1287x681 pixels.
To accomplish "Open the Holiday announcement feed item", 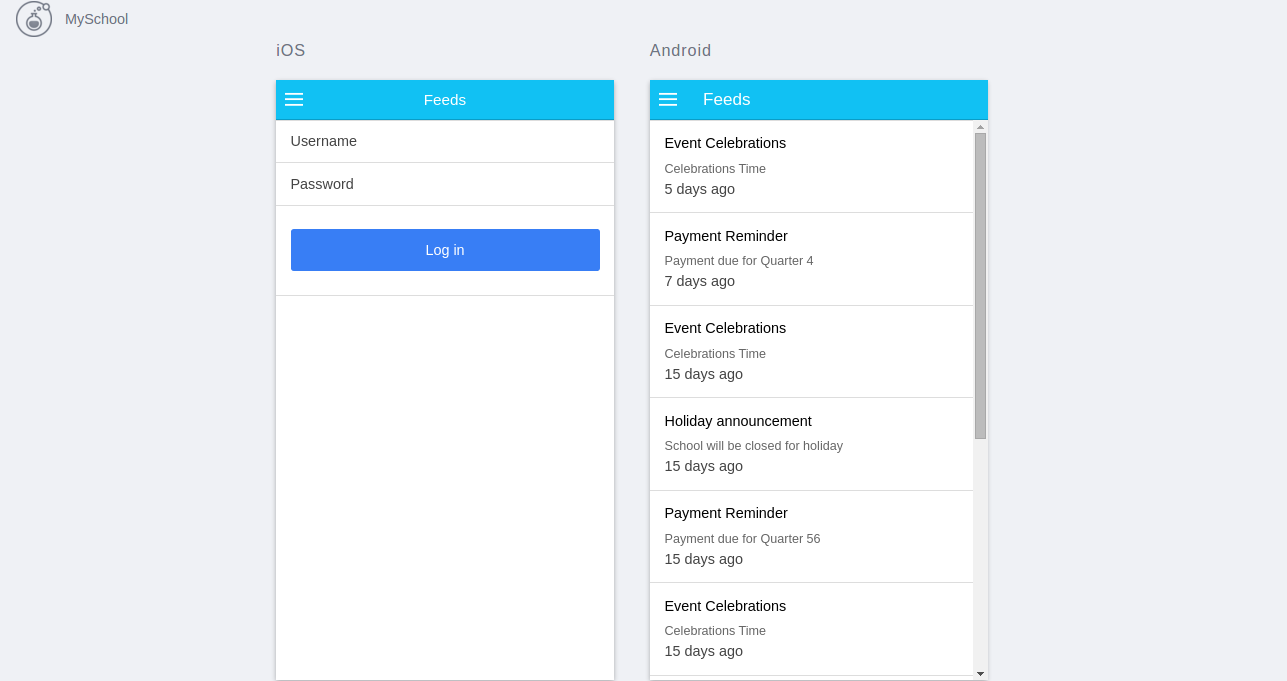I will coord(811,444).
